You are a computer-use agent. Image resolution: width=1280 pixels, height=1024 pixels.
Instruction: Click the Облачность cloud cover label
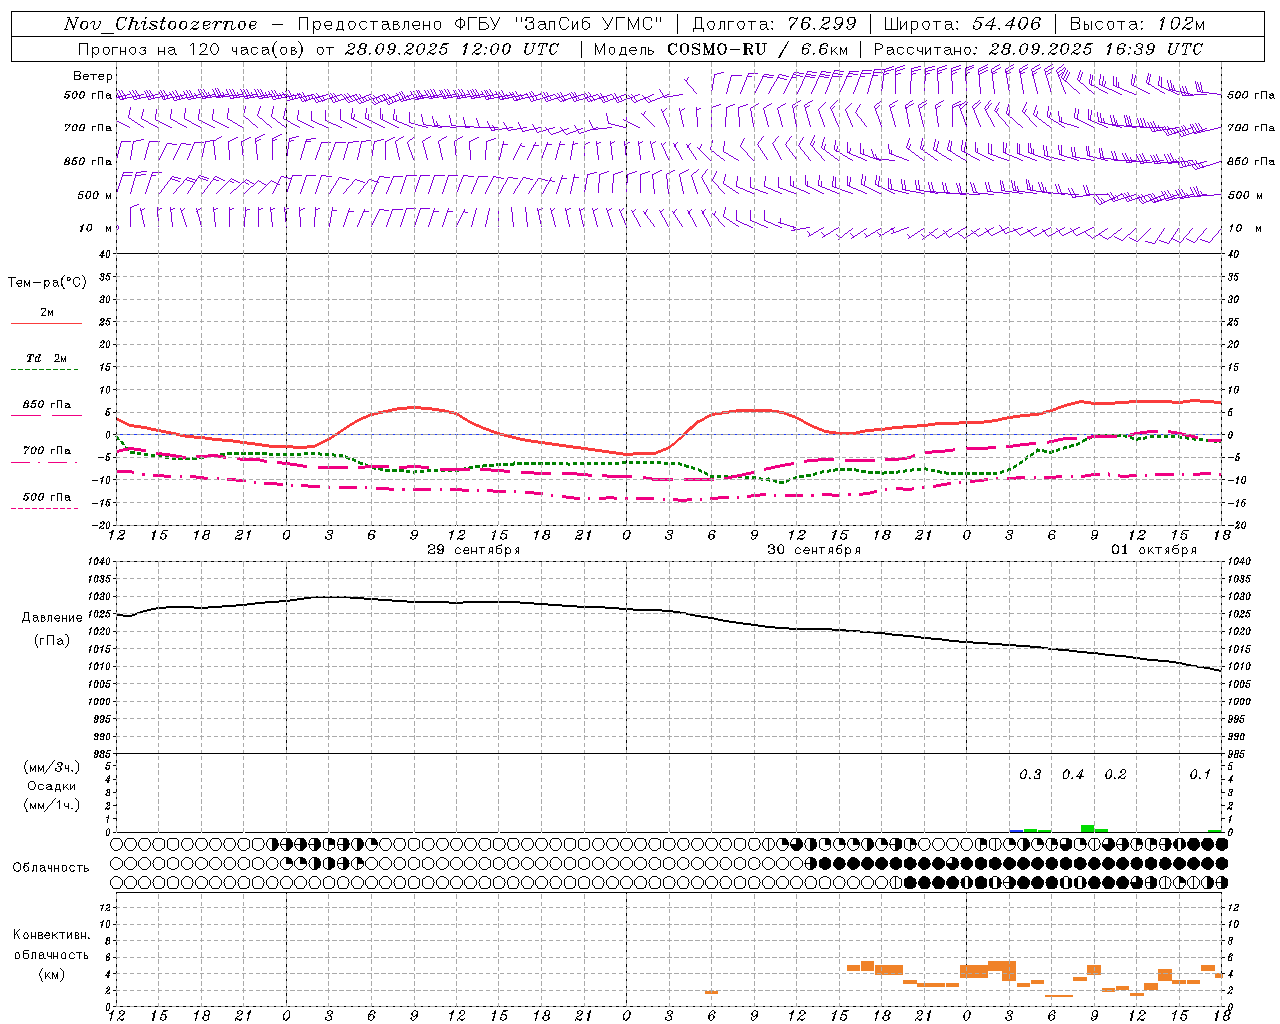tap(51, 867)
